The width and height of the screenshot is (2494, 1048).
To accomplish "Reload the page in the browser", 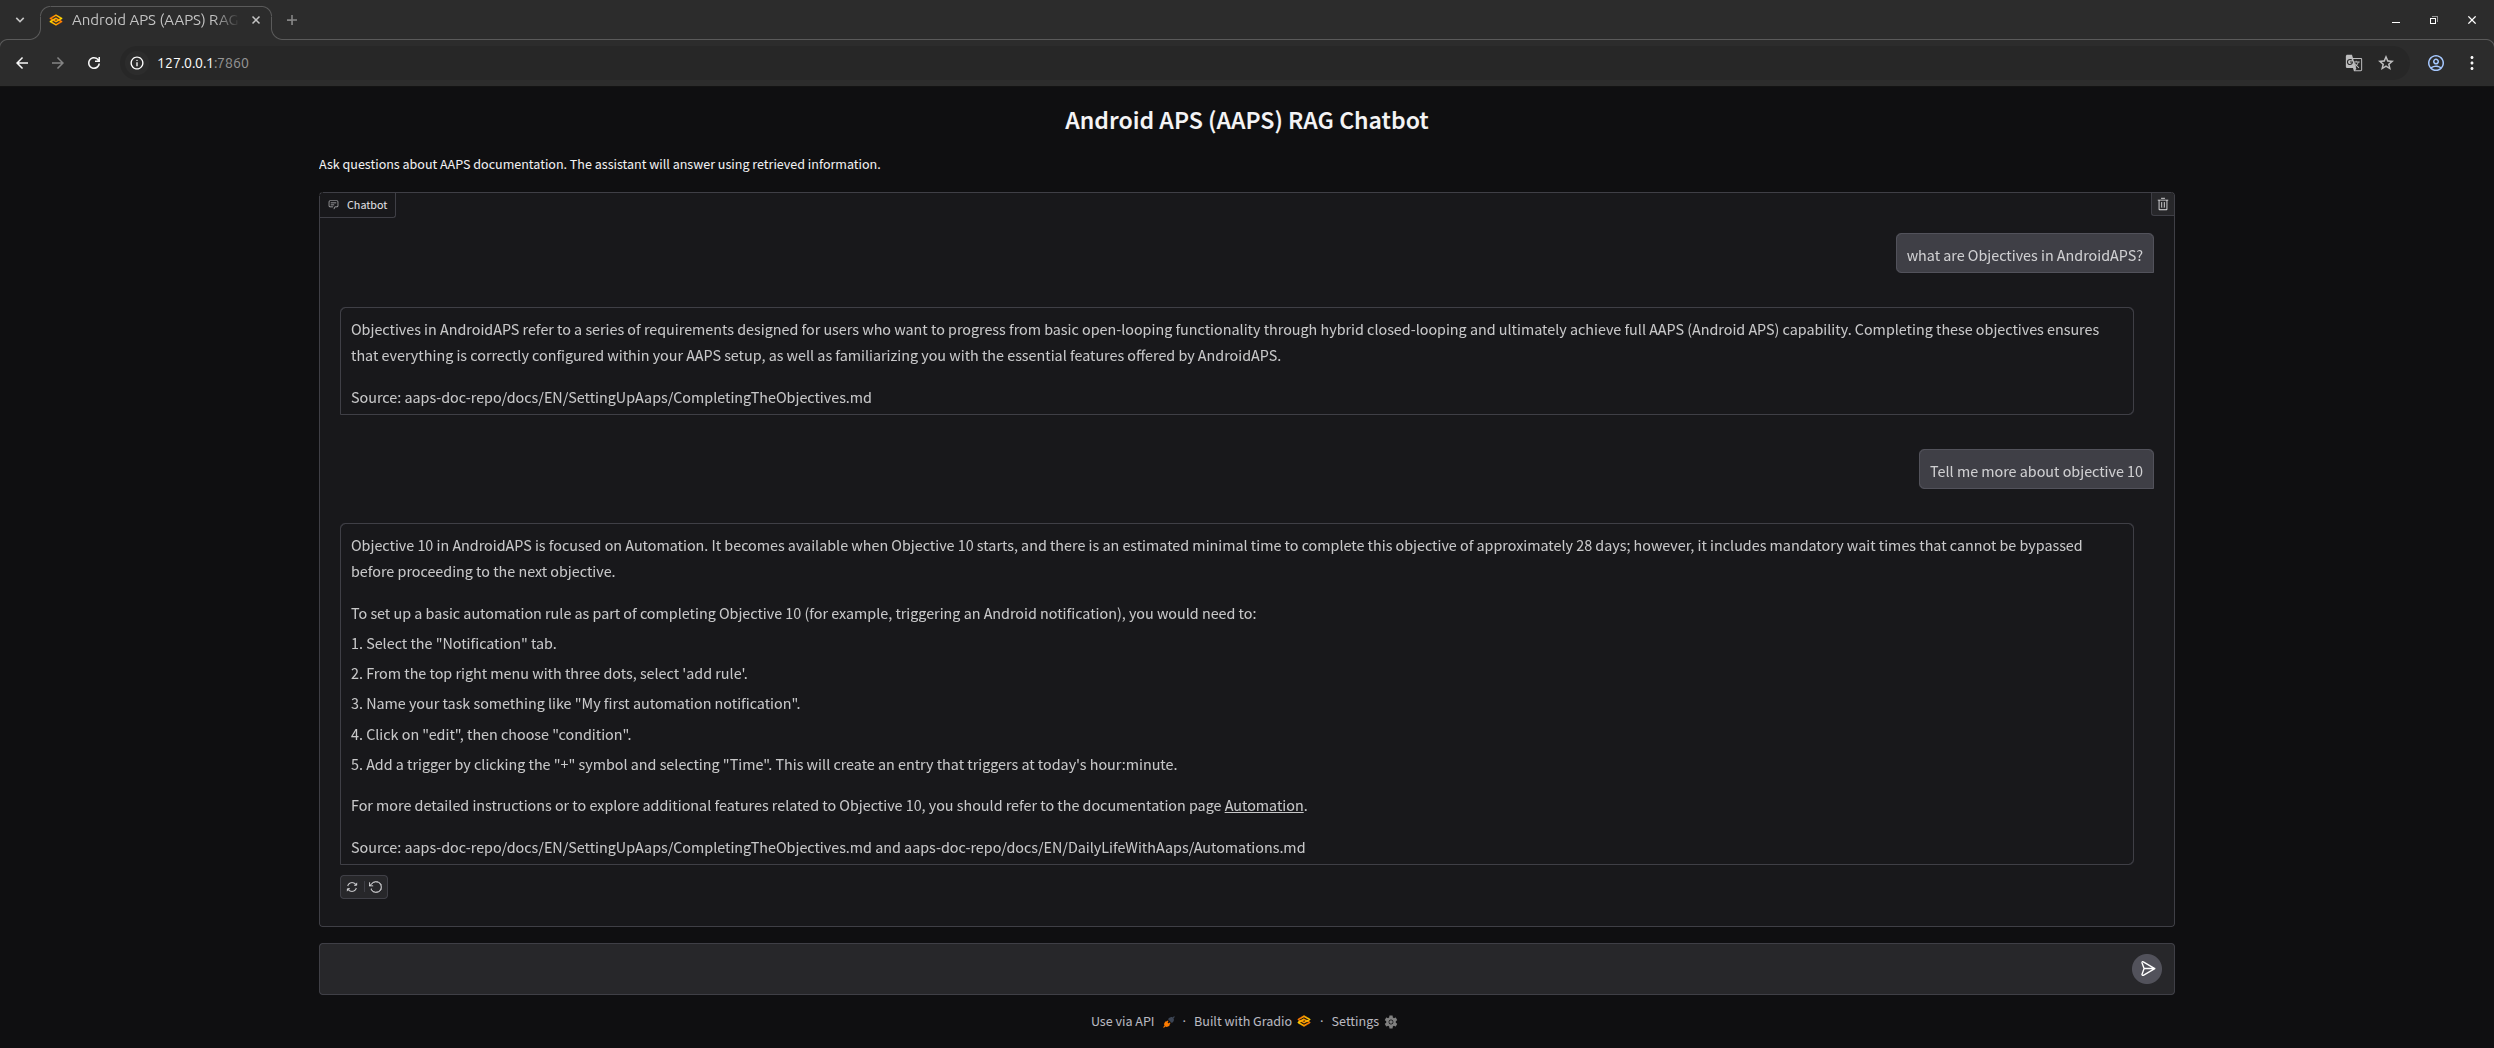I will pyautogui.click(x=93, y=62).
